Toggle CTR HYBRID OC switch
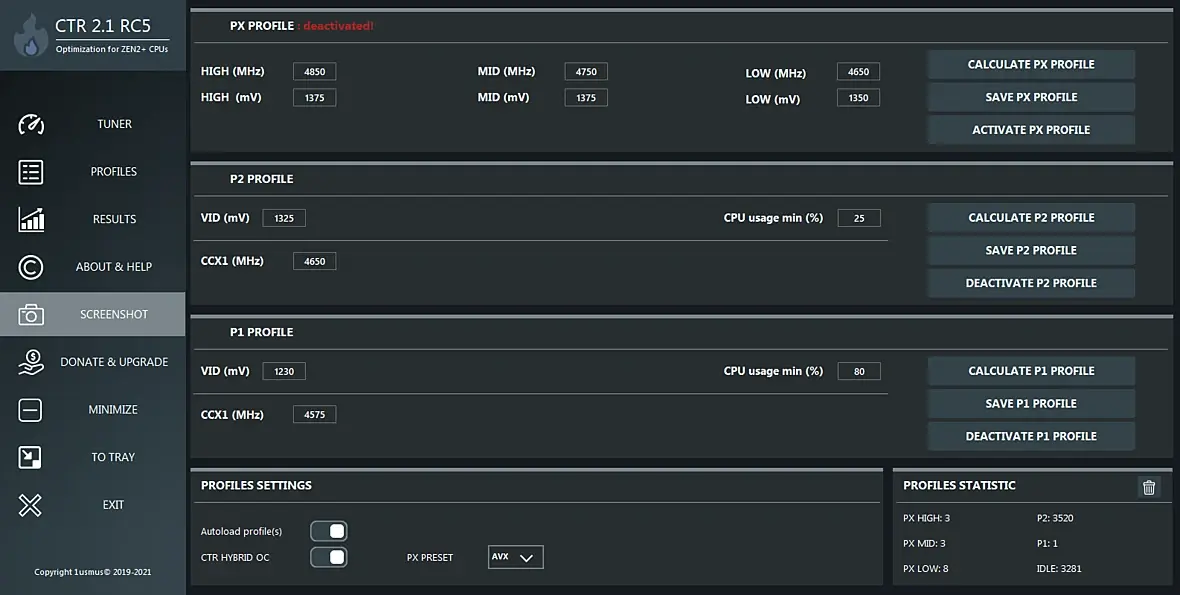This screenshot has height=595, width=1180. [x=329, y=557]
